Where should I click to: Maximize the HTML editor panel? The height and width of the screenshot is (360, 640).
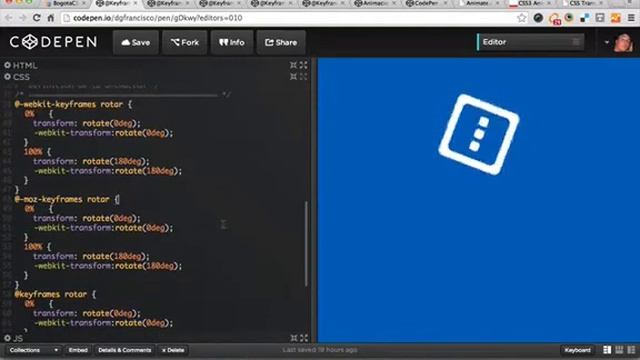click(x=304, y=65)
